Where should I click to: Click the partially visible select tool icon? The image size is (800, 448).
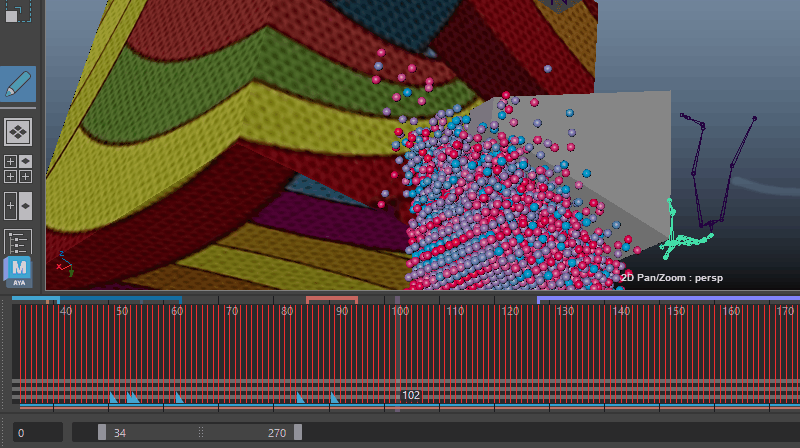click(17, 11)
